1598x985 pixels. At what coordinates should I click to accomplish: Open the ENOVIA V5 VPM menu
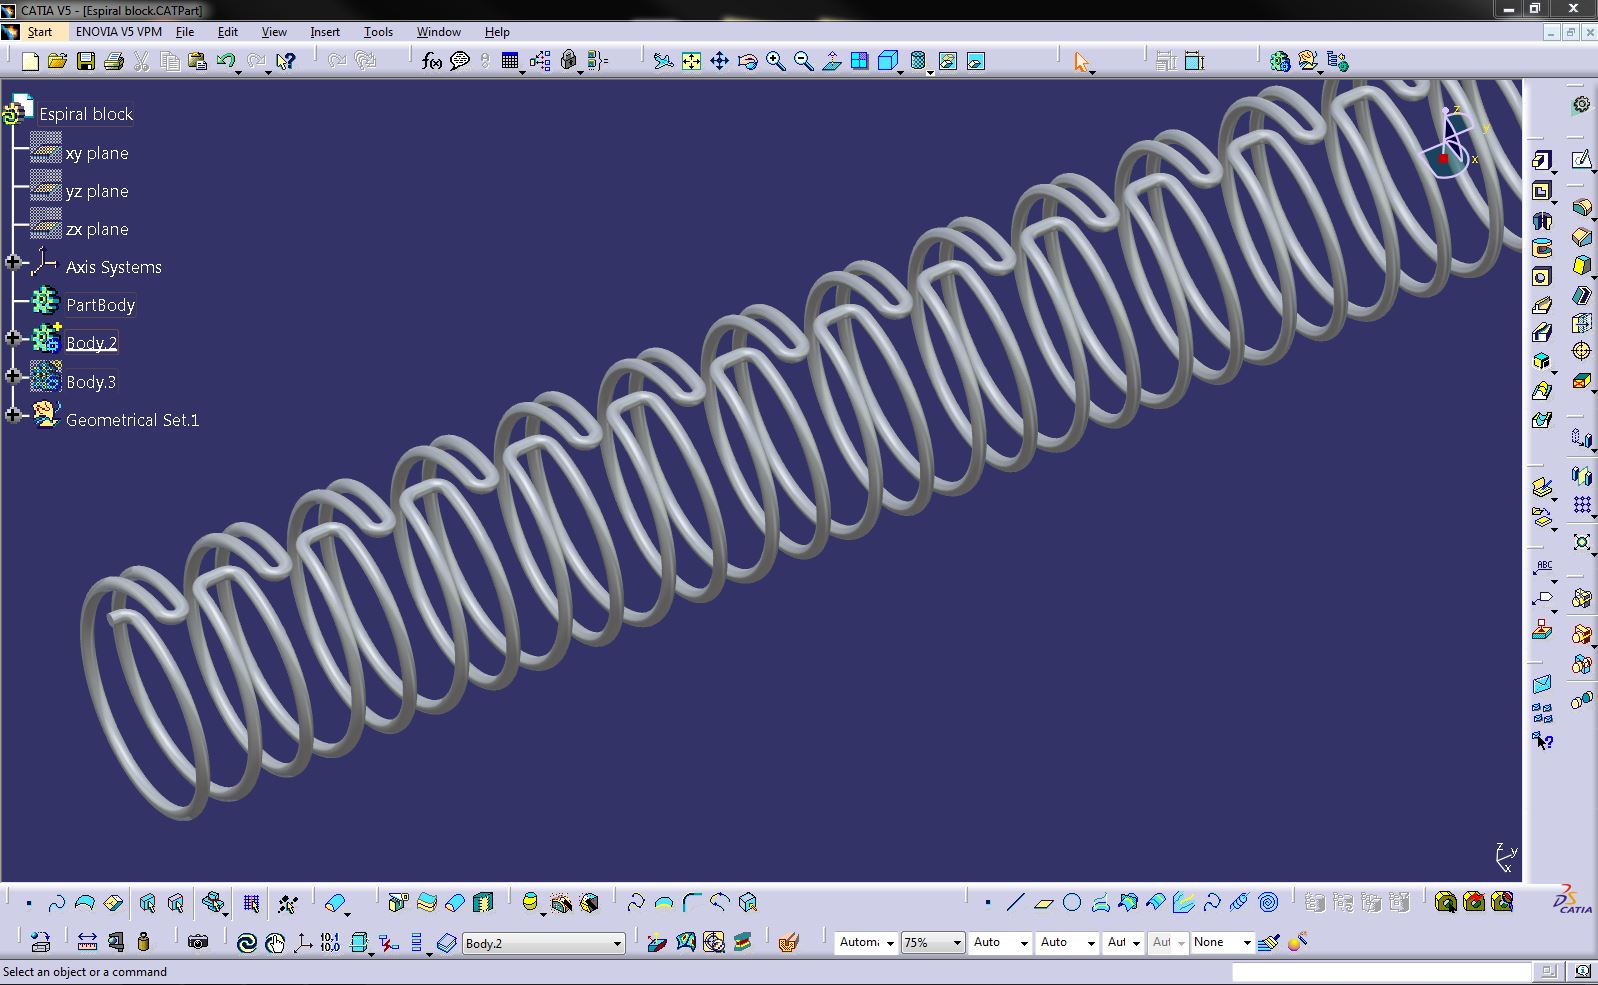[118, 32]
